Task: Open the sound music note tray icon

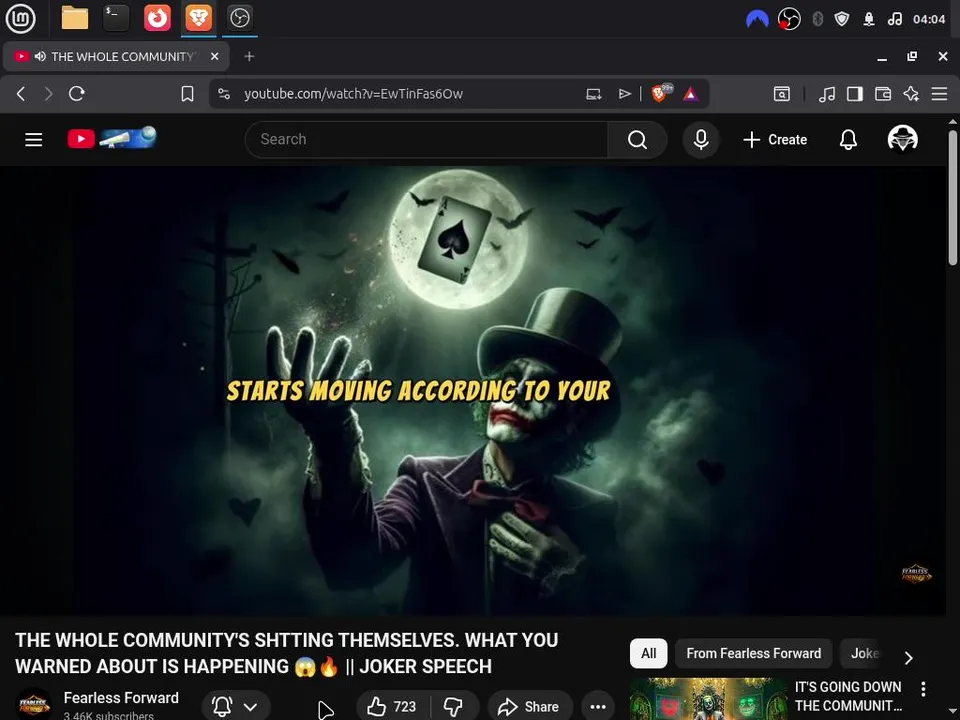Action: tap(894, 20)
